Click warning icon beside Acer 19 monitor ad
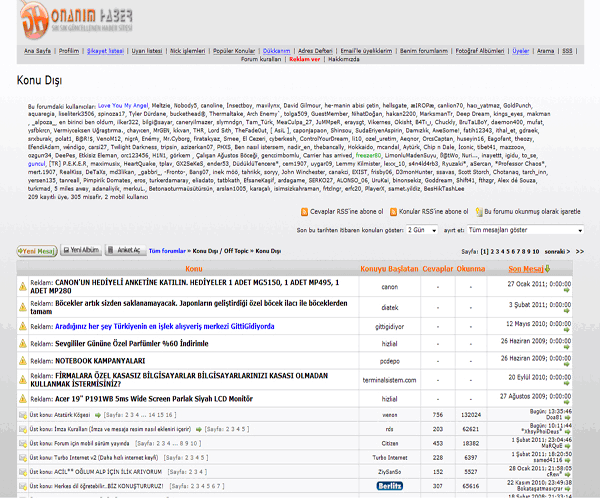Image resolution: width=600 pixels, height=500 pixels. coord(23,399)
